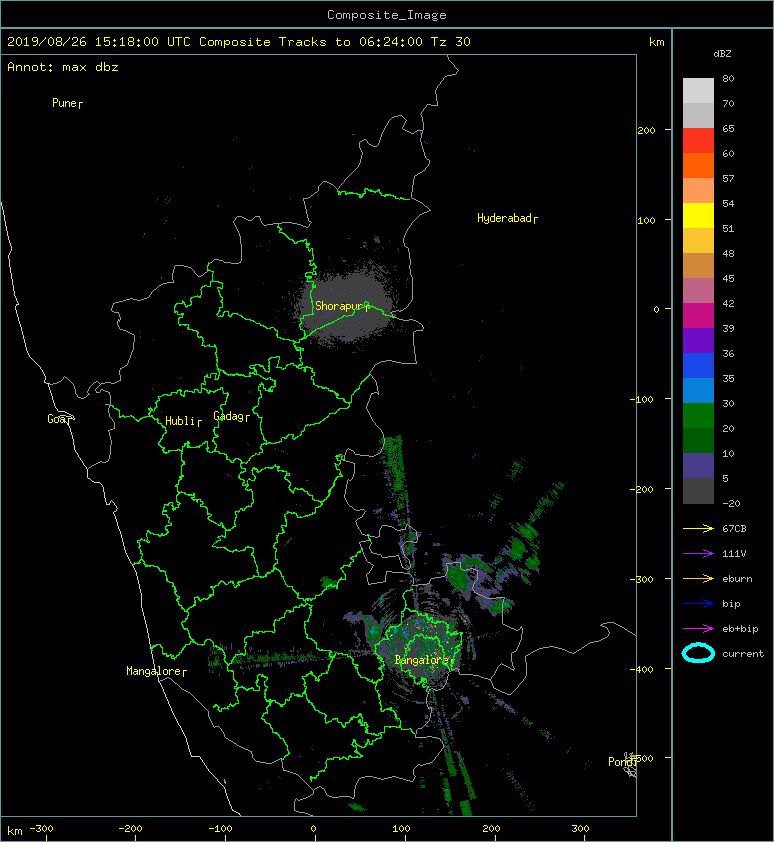Click the dark green 20 dBZ swatch
Viewport: 774px width, 842px height.
click(x=698, y=440)
